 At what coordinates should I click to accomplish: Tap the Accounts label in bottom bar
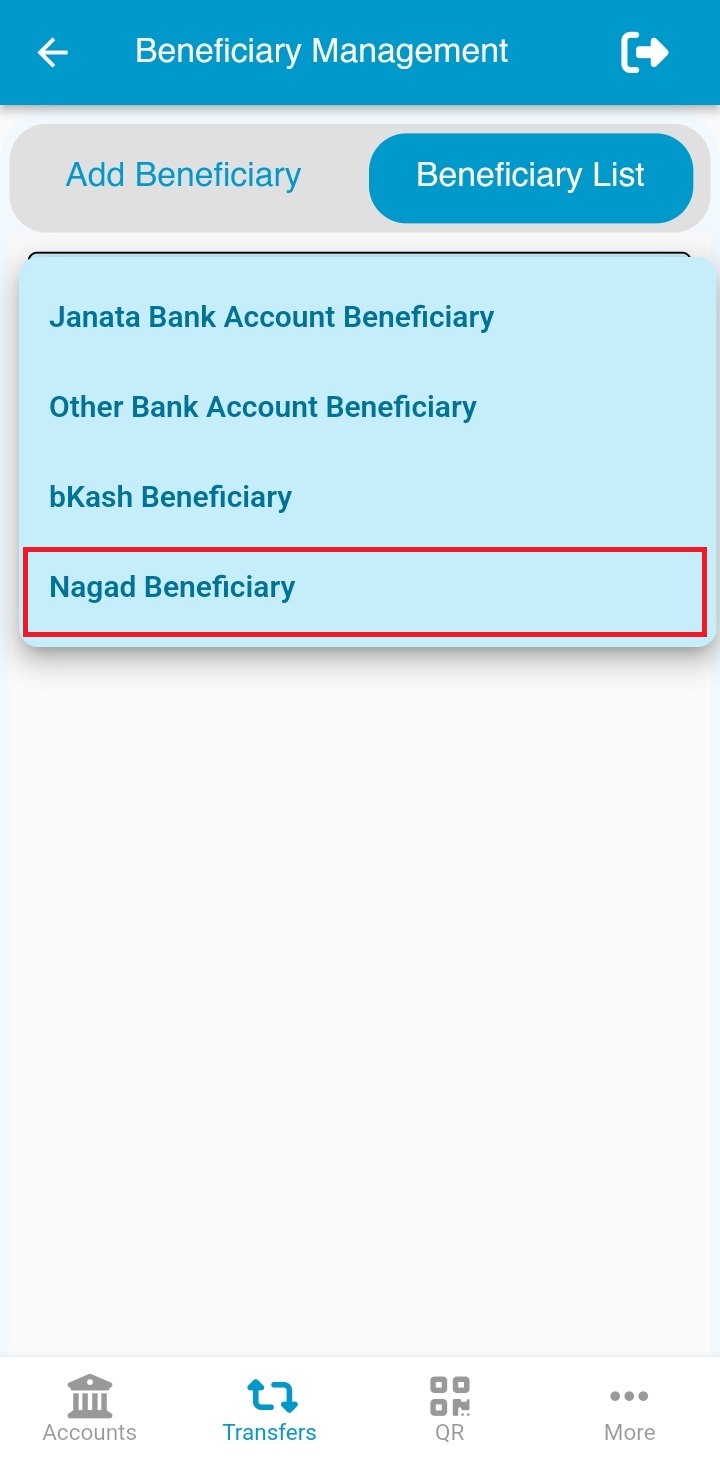(x=90, y=1432)
